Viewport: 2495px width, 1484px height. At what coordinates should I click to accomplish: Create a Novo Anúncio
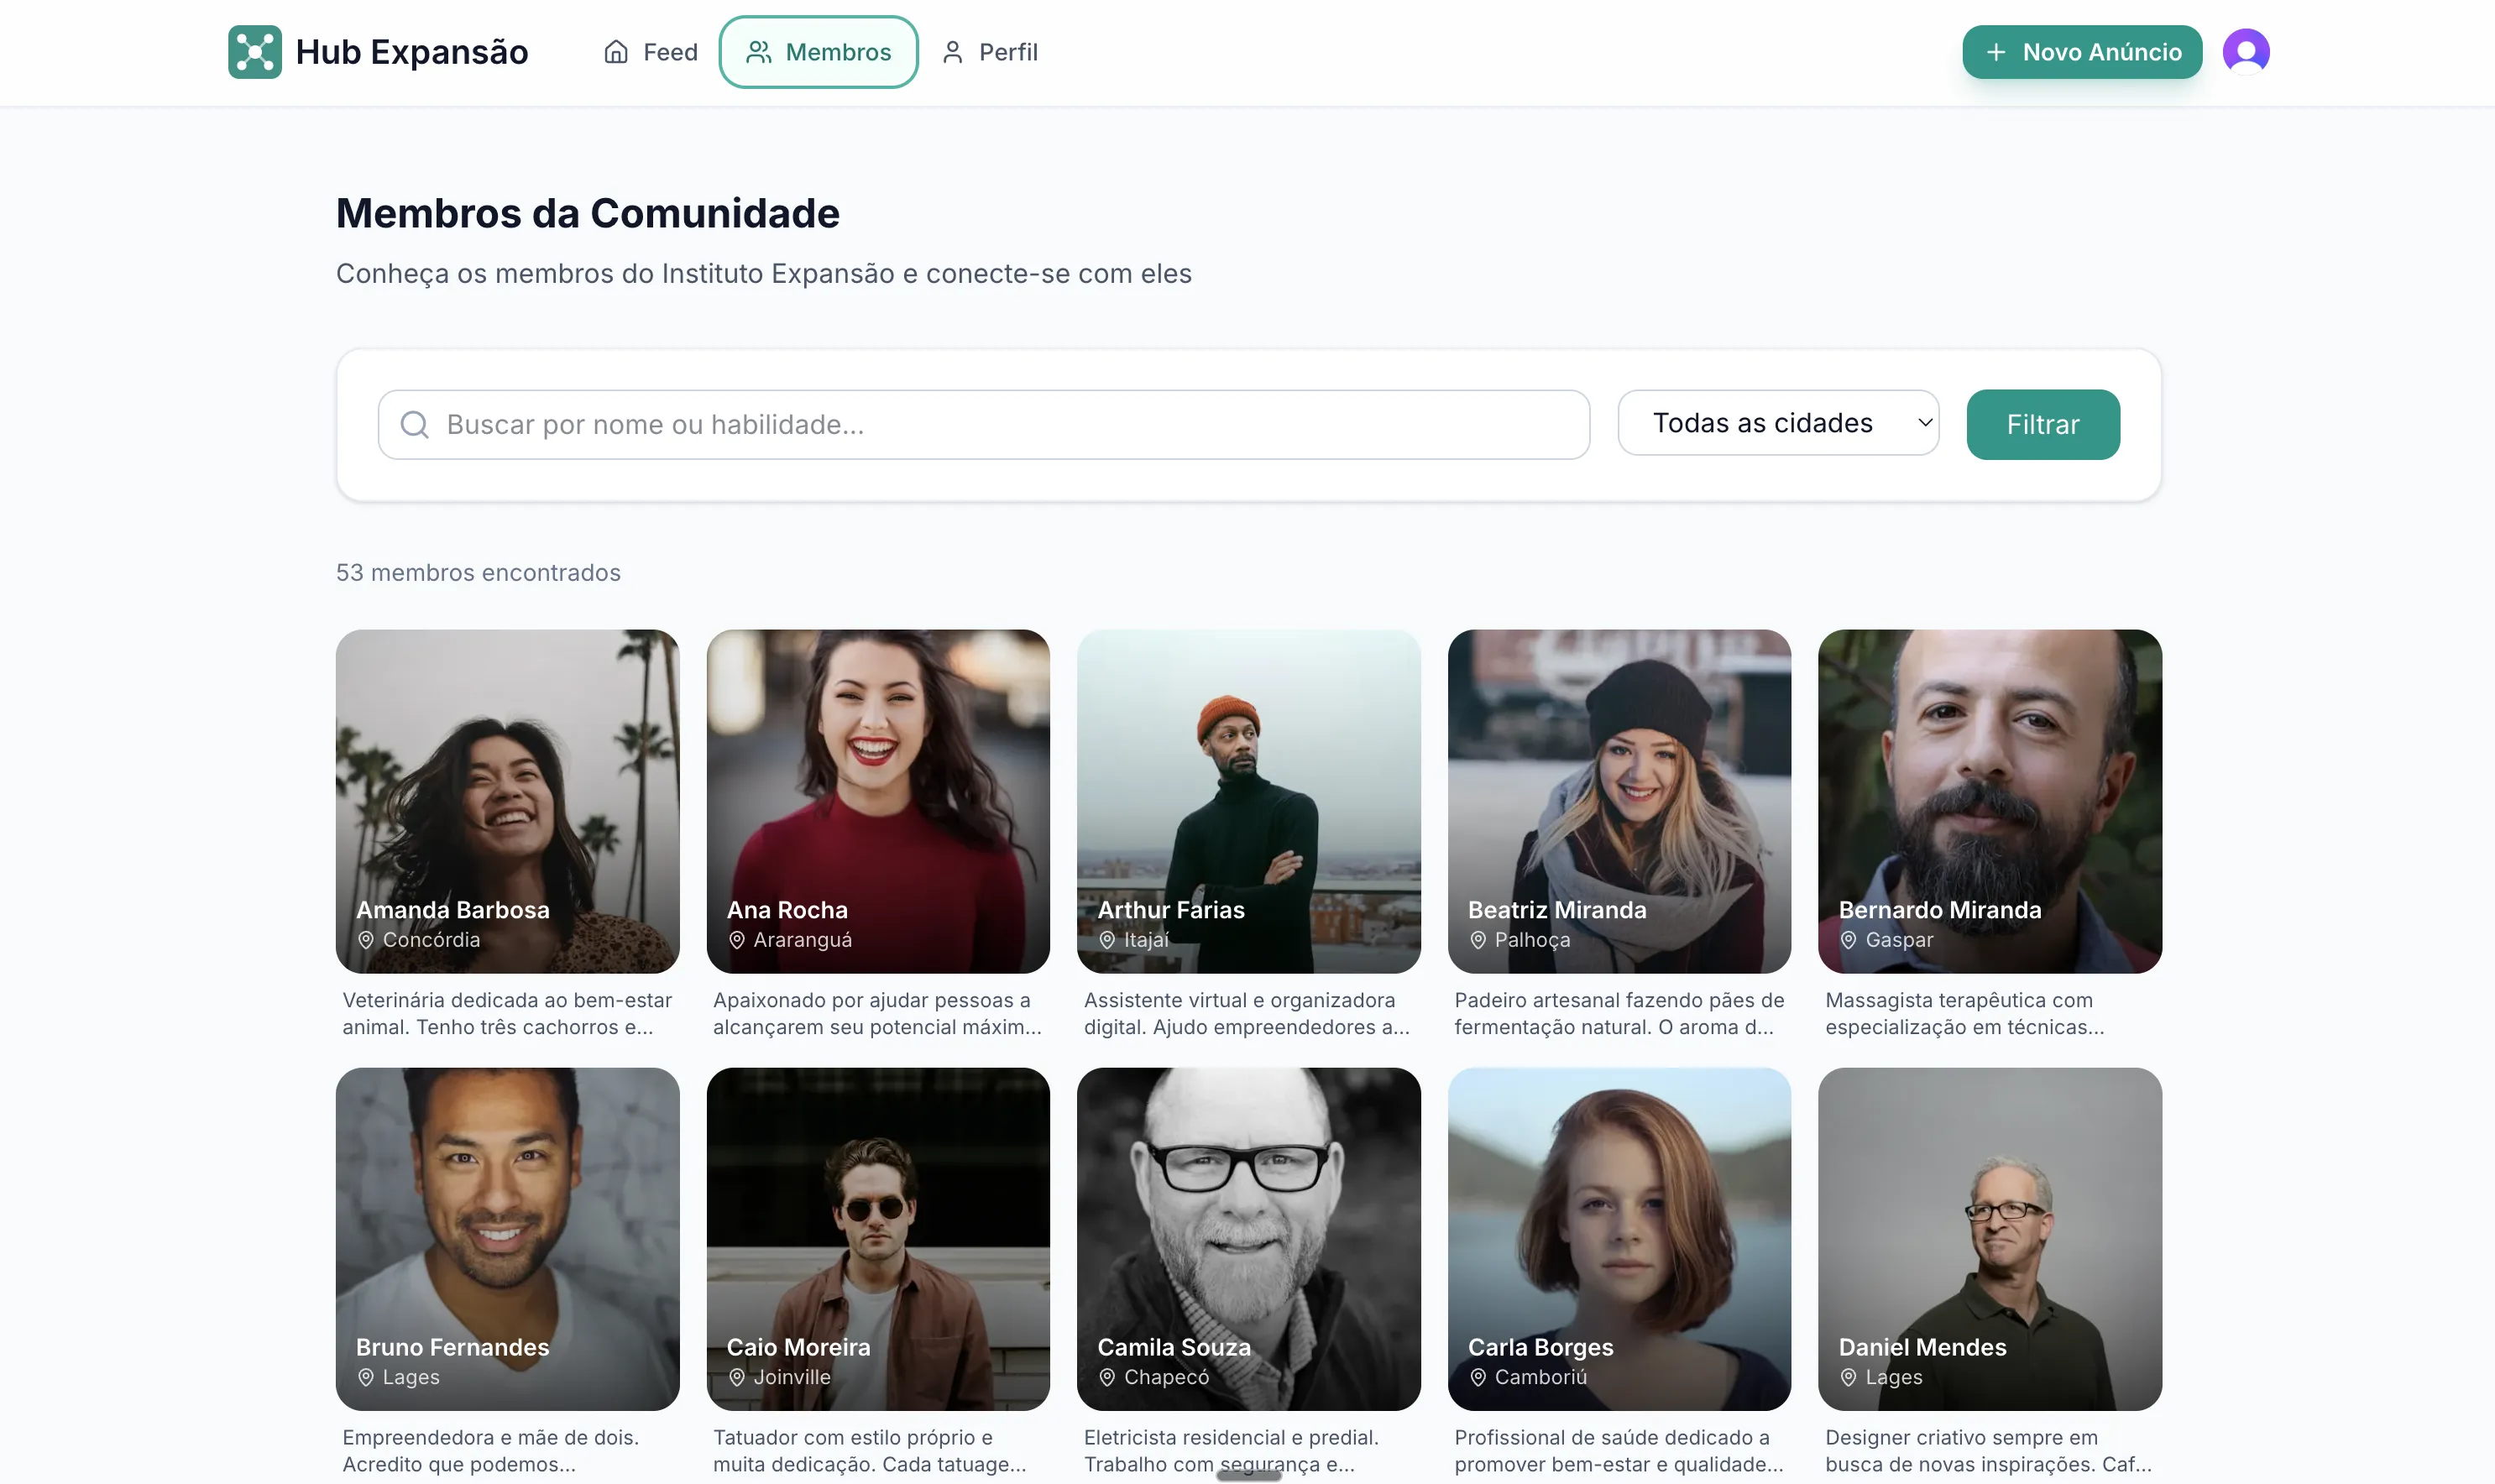[x=2081, y=51]
